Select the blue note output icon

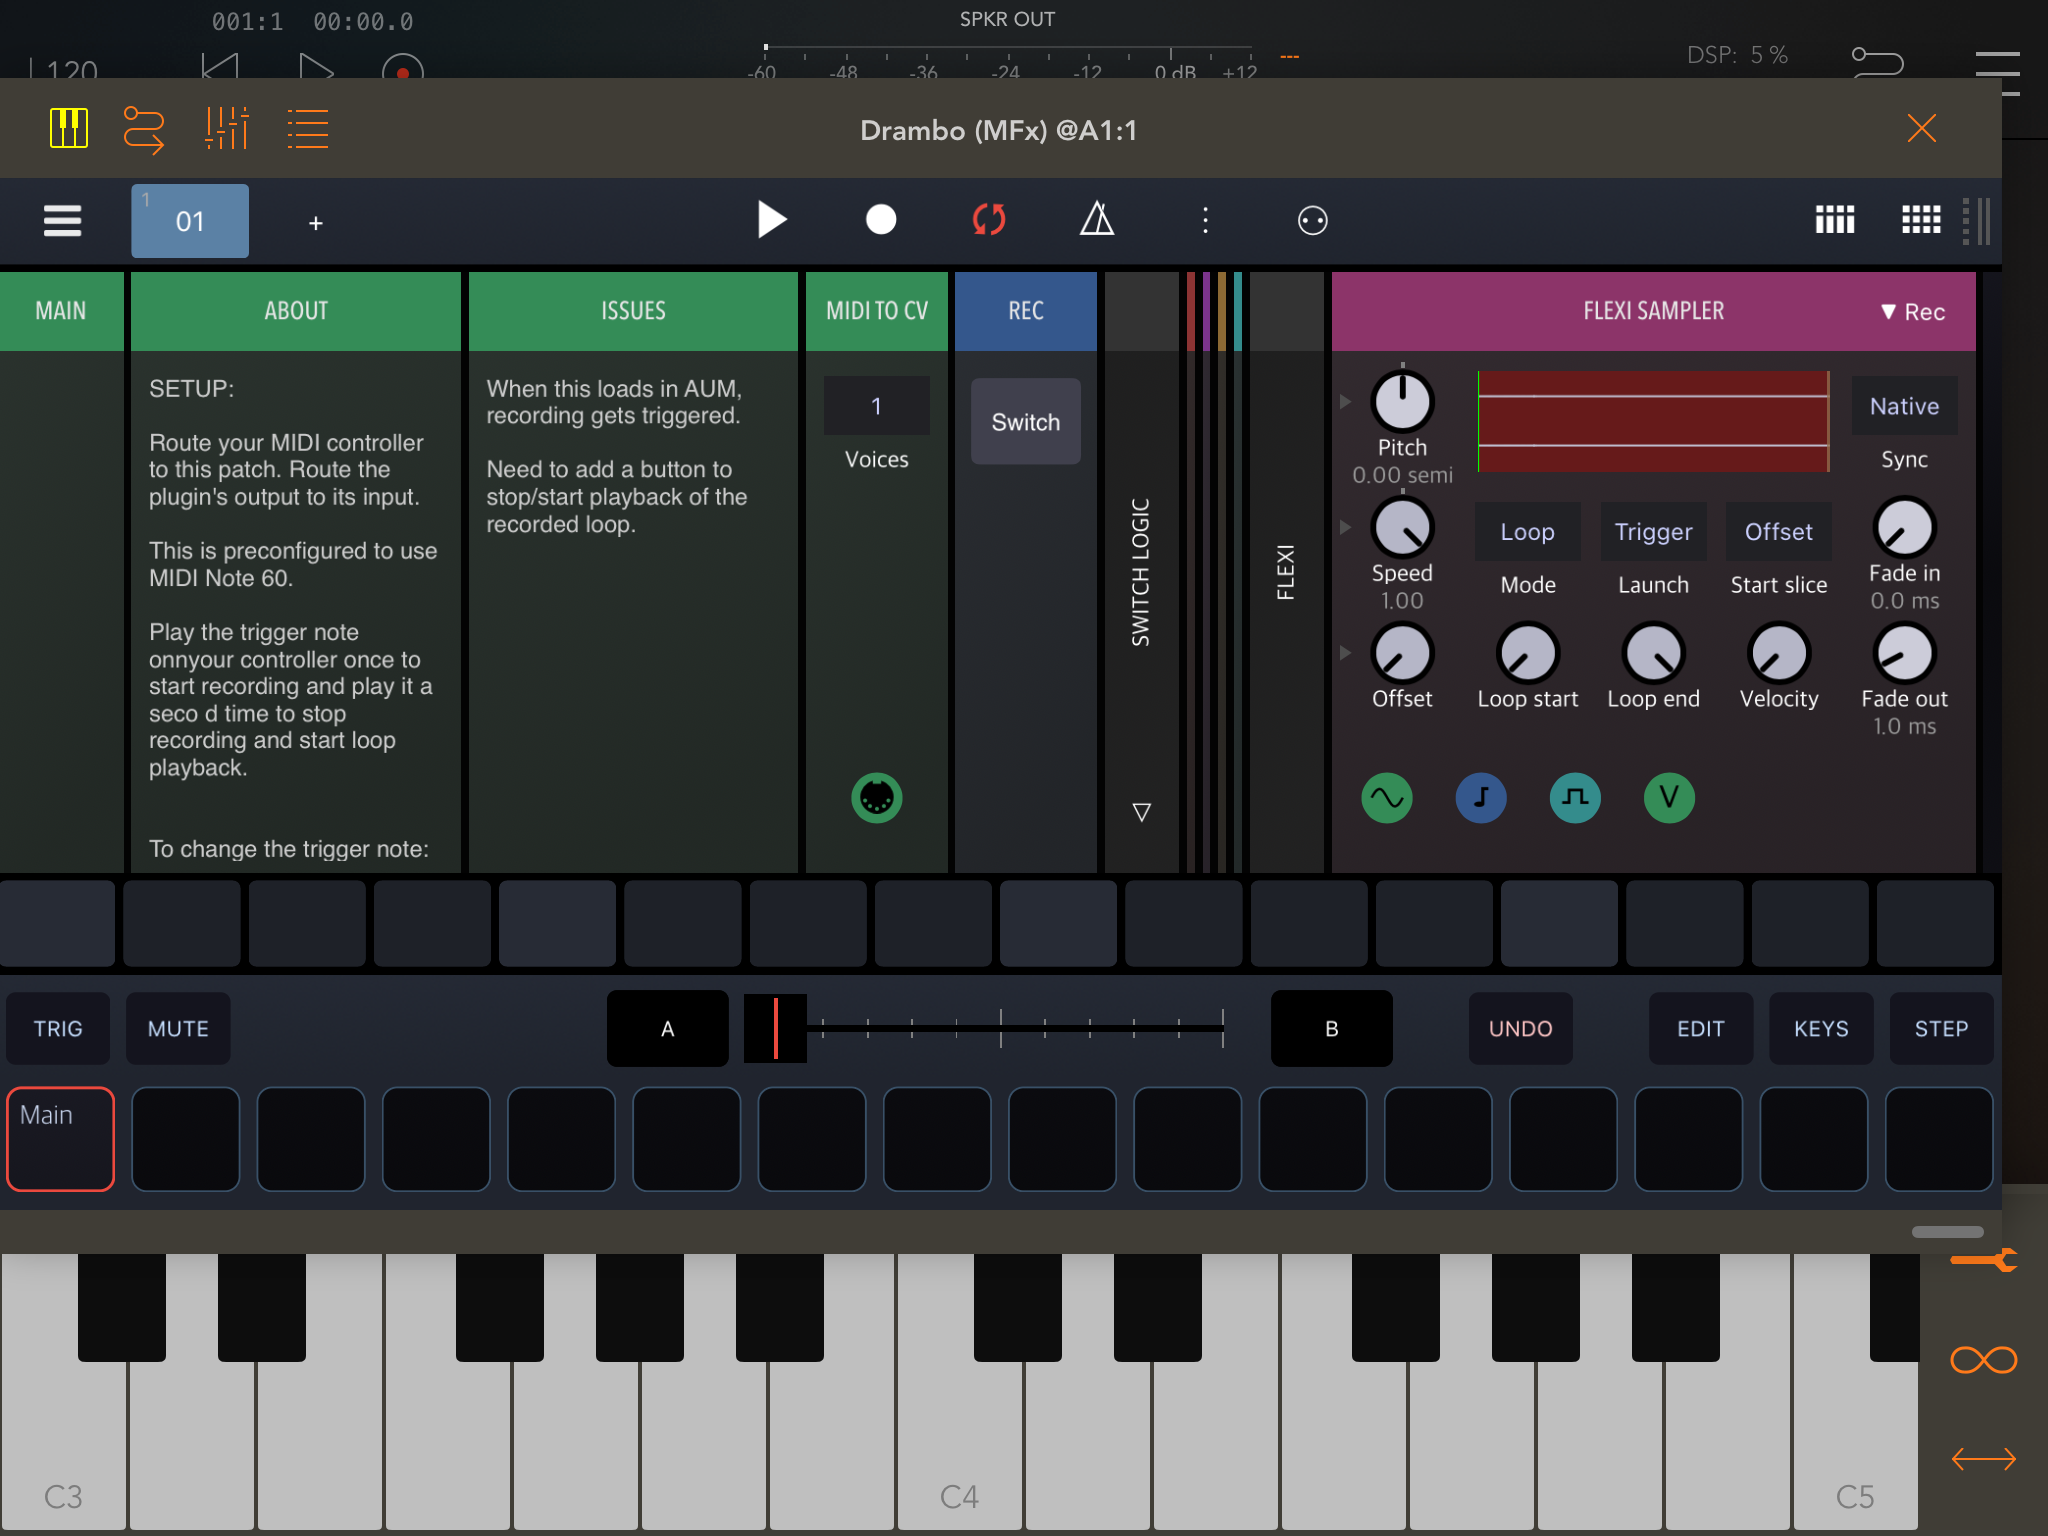click(1481, 798)
